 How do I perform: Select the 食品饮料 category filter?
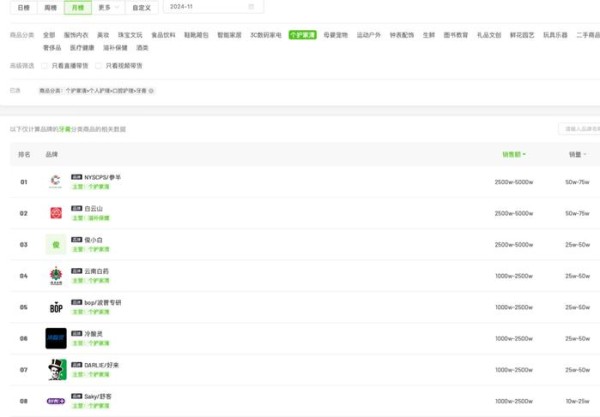(x=163, y=35)
